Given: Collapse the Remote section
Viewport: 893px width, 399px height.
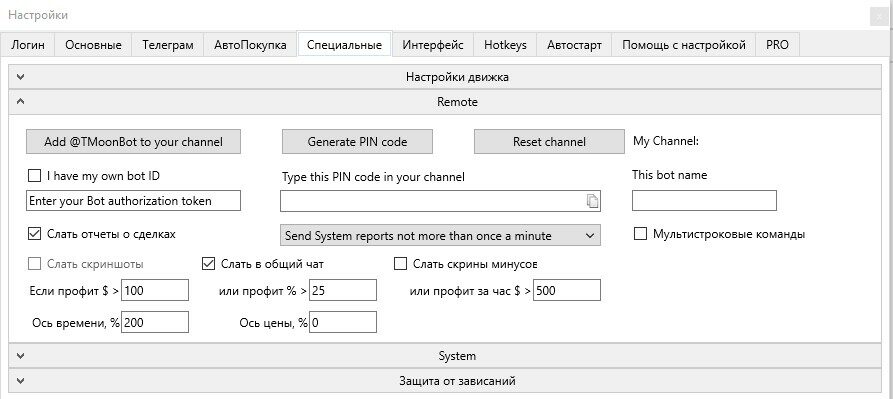Looking at the screenshot, I should 445,102.
